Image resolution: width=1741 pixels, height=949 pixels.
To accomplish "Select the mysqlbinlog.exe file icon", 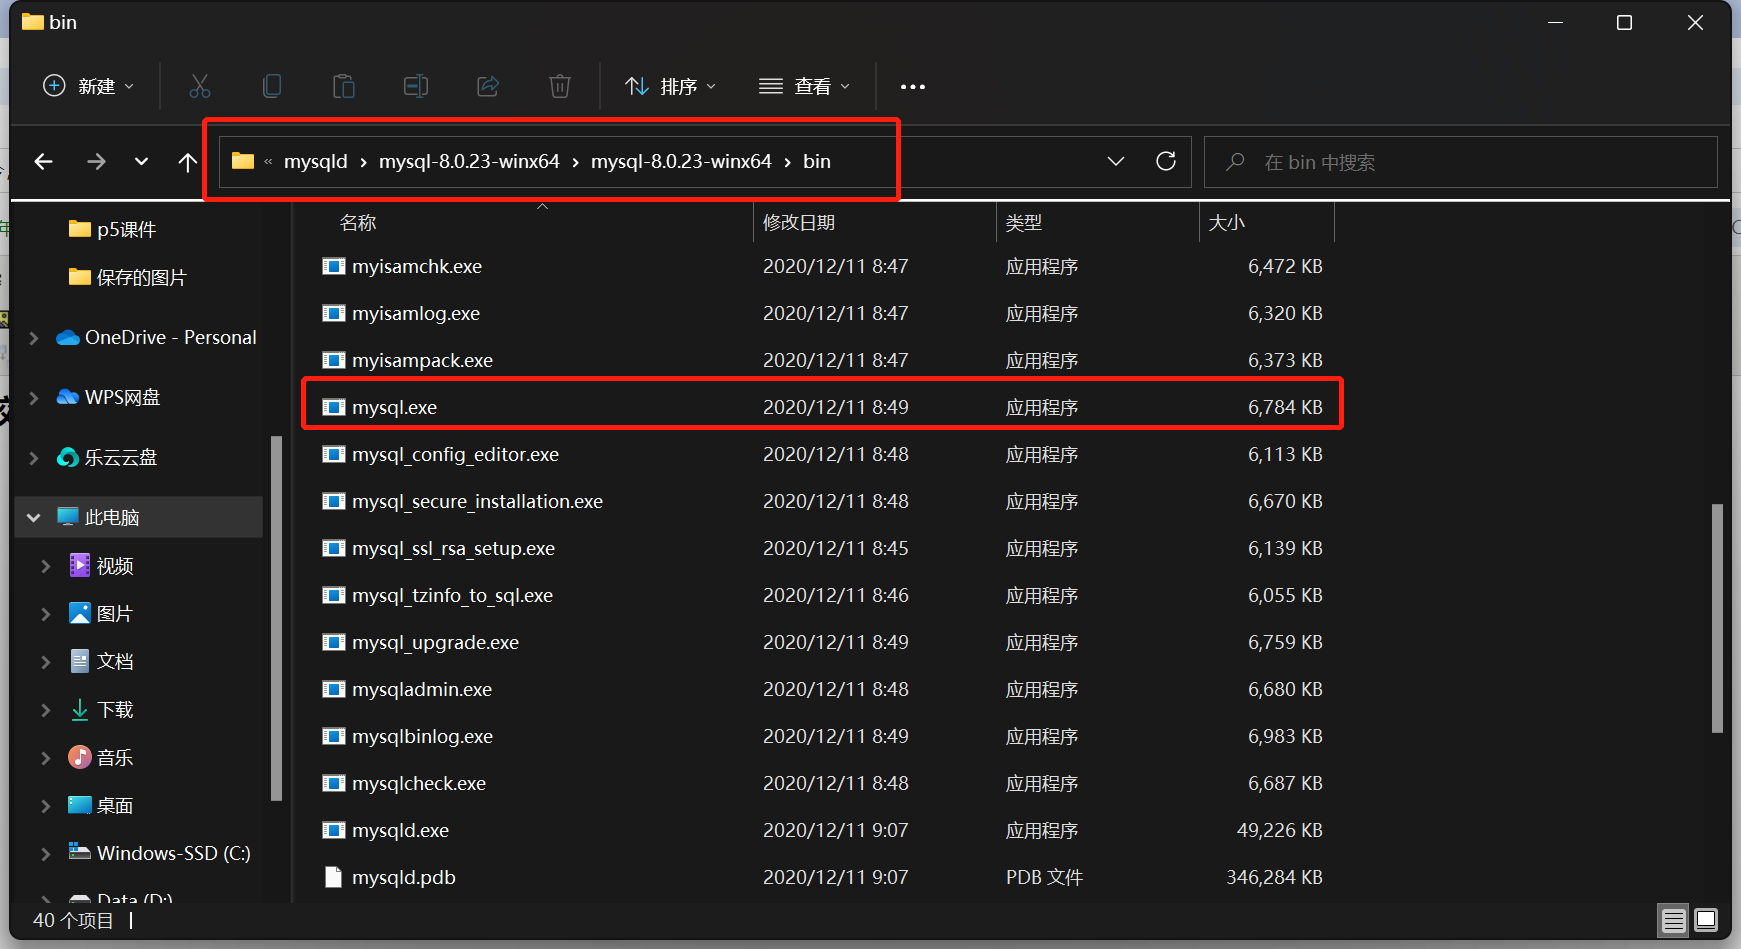I will pyautogui.click(x=334, y=736).
